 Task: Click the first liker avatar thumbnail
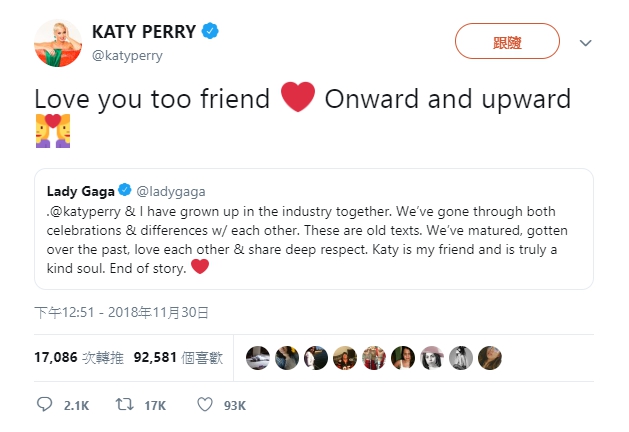(x=258, y=356)
